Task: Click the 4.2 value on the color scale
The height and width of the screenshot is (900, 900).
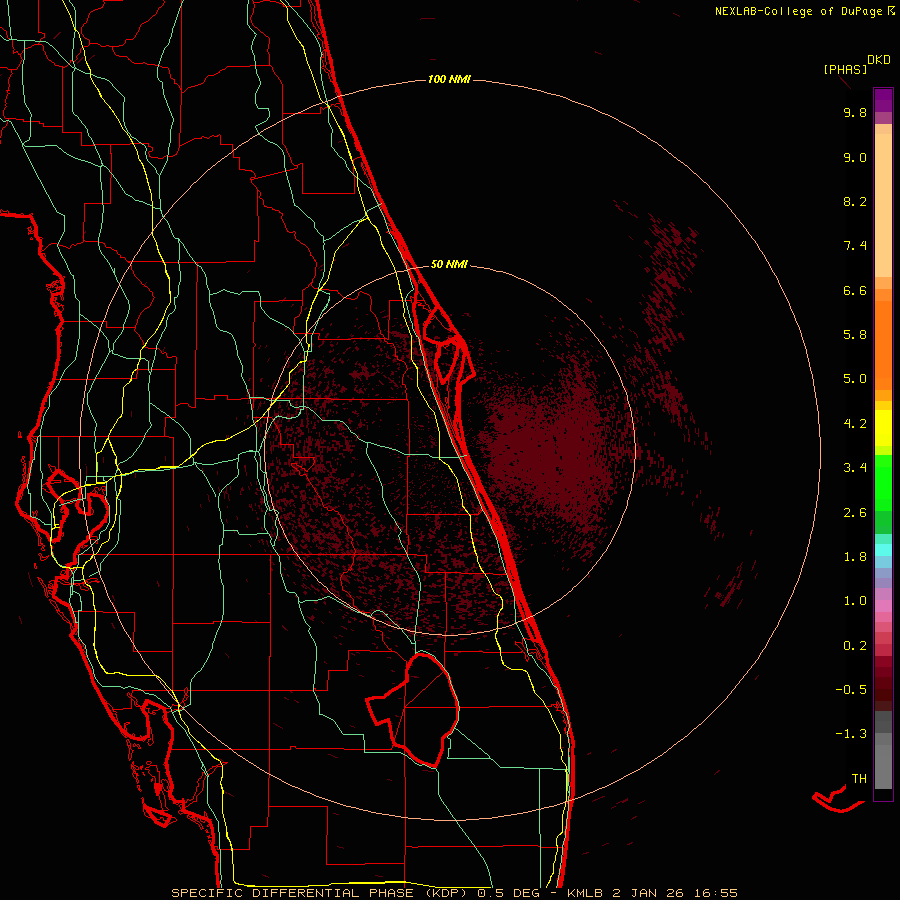Action: pyautogui.click(x=855, y=424)
